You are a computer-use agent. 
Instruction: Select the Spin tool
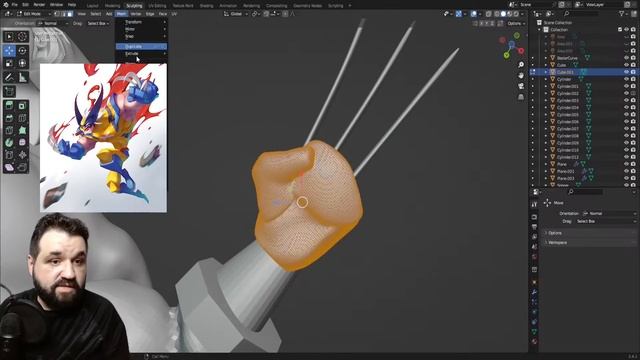(x=9, y=143)
